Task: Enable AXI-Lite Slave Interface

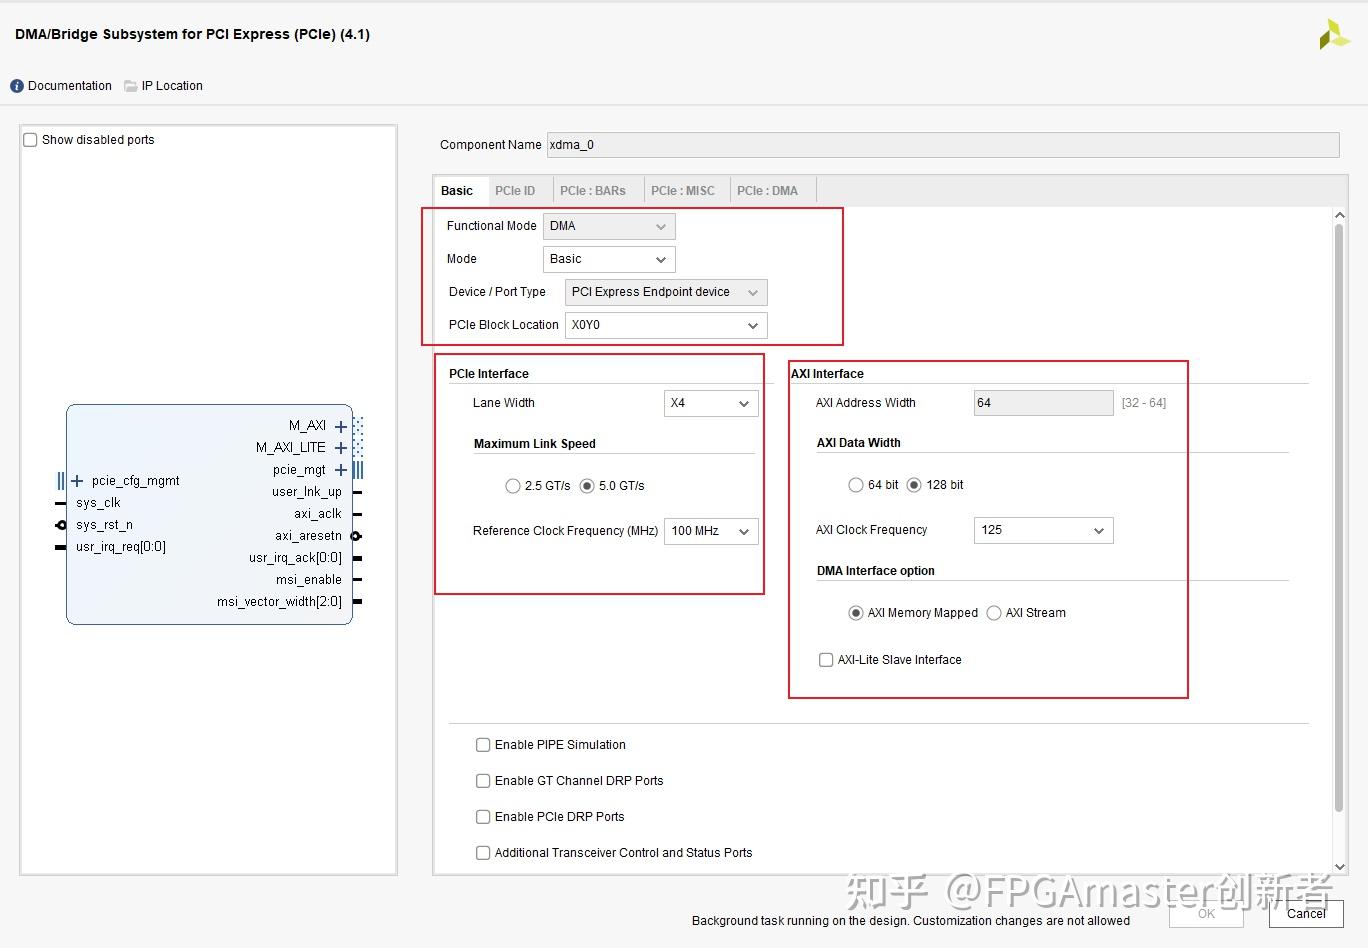Action: (x=826, y=659)
